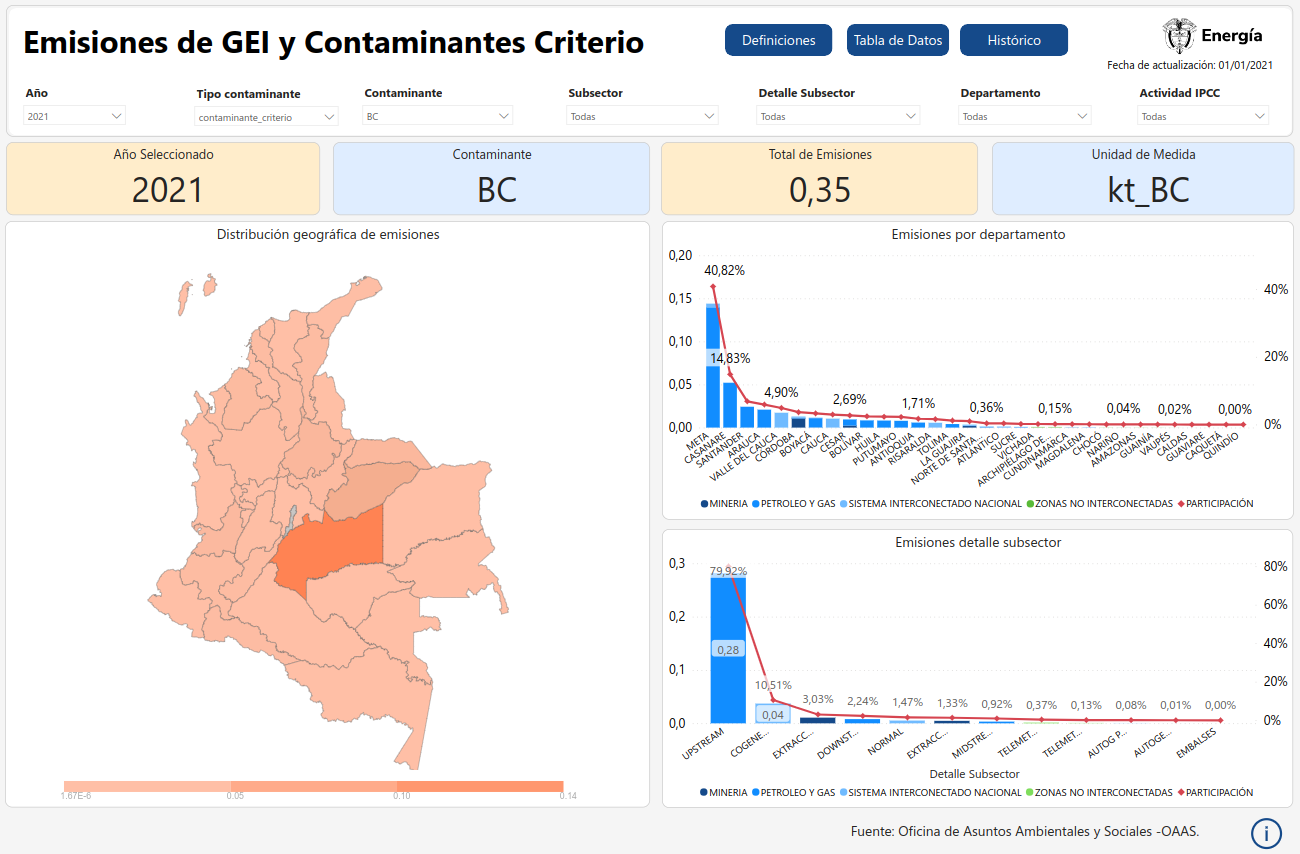Select the UPSTREAM bar in subsector chart
1300x854 pixels.
728,650
